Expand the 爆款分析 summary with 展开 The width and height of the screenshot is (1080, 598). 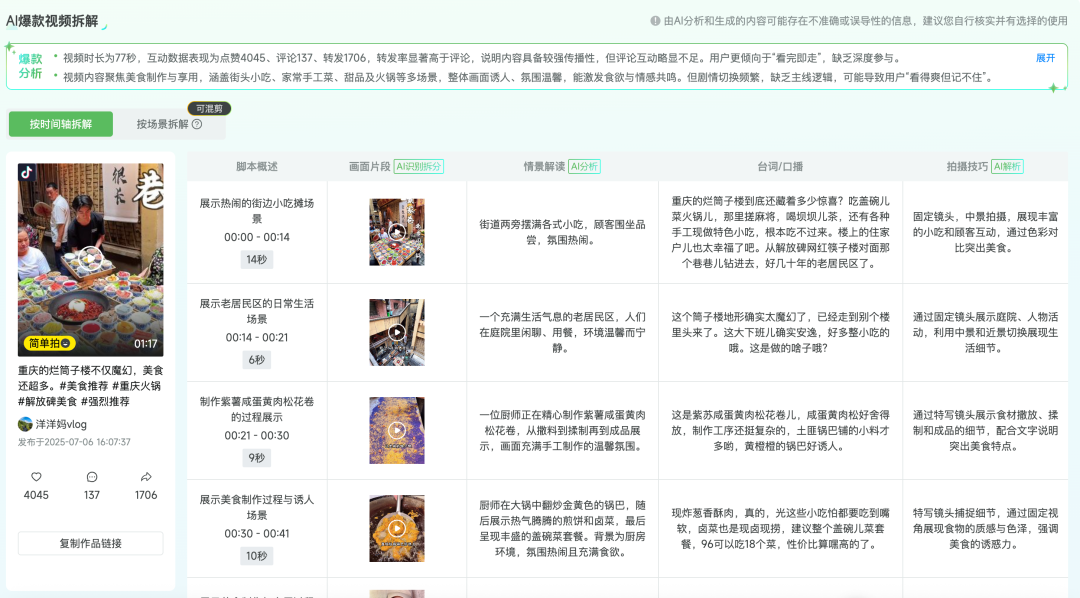click(1045, 58)
